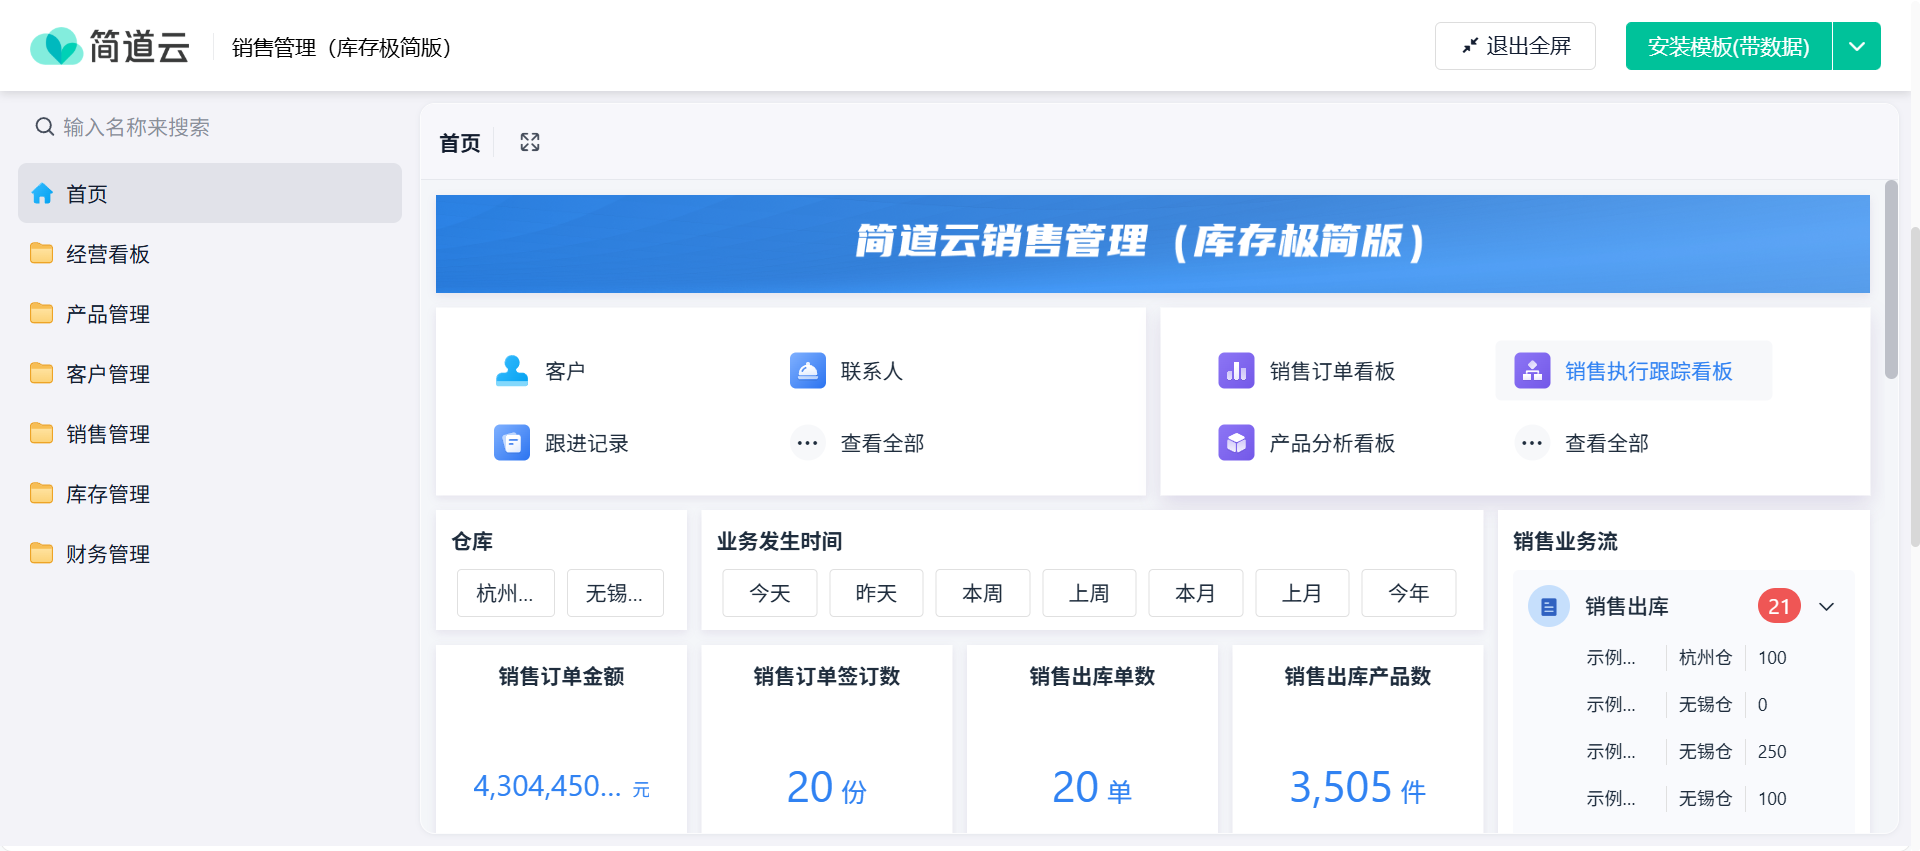This screenshot has height=851, width=1920.
Task: Select 本周 time filter
Action: (983, 593)
